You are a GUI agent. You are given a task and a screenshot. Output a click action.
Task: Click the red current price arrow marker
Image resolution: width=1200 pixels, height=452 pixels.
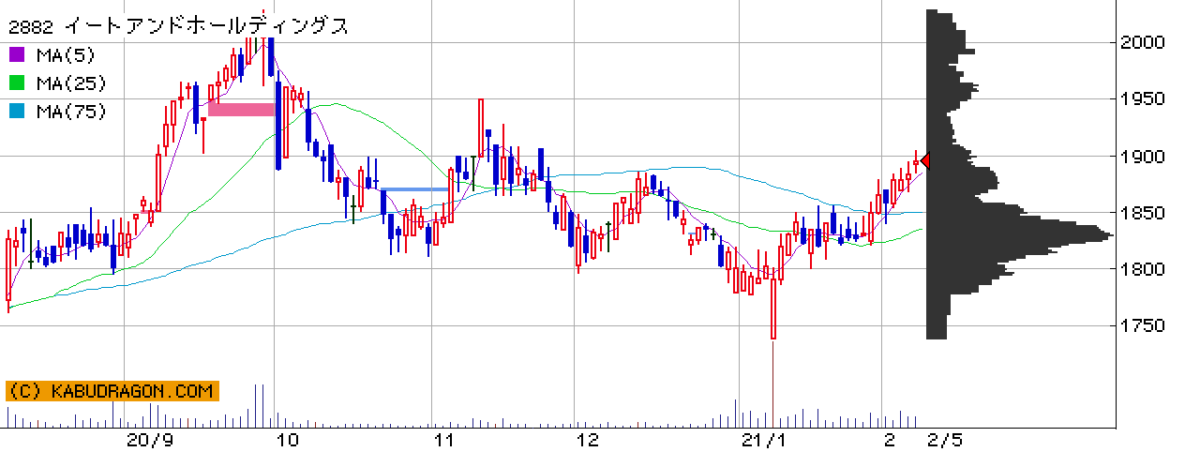[x=925, y=160]
